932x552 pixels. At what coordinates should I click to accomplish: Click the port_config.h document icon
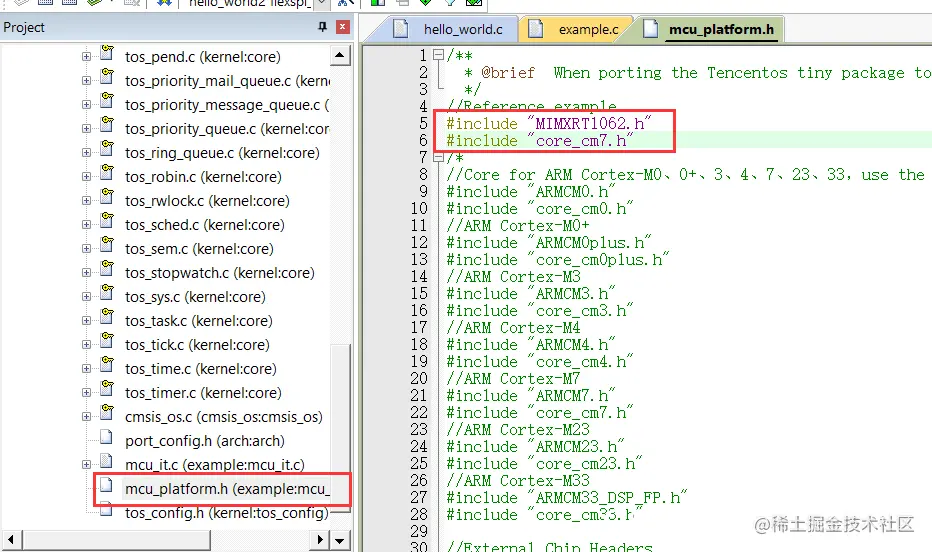coord(106,437)
